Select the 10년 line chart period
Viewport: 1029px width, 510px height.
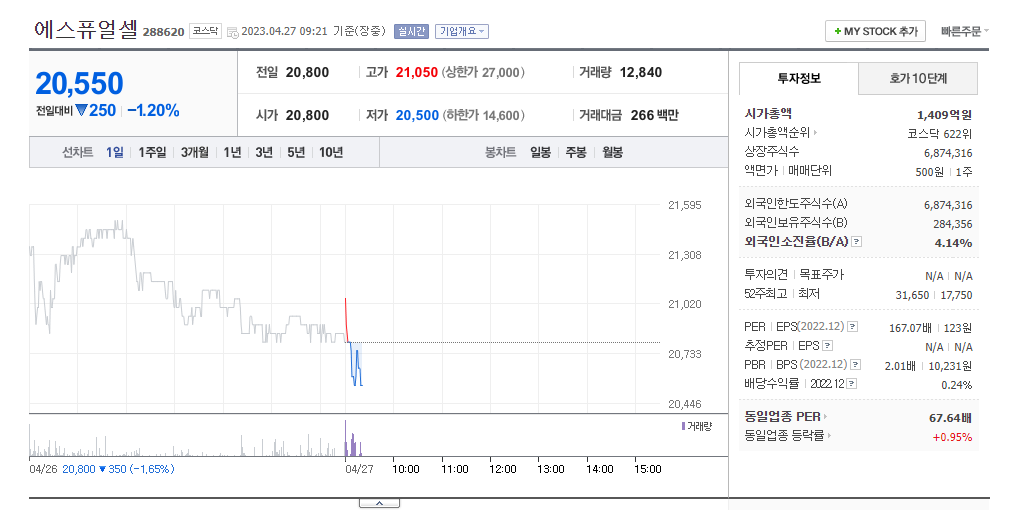tap(331, 152)
